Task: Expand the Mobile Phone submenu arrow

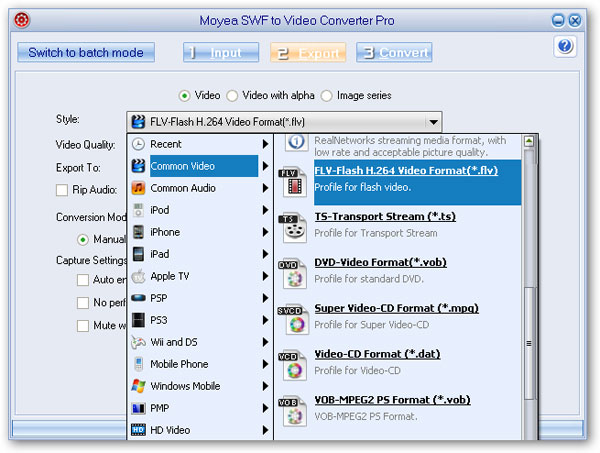Action: (265, 364)
